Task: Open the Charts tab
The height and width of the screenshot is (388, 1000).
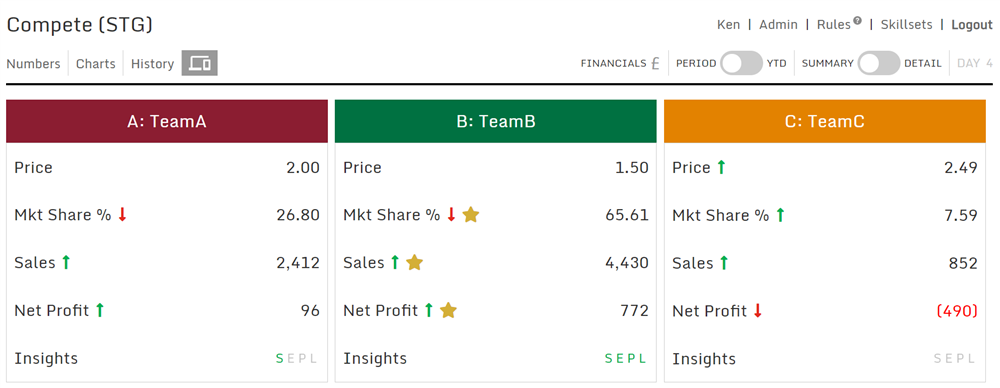Action: click(96, 64)
